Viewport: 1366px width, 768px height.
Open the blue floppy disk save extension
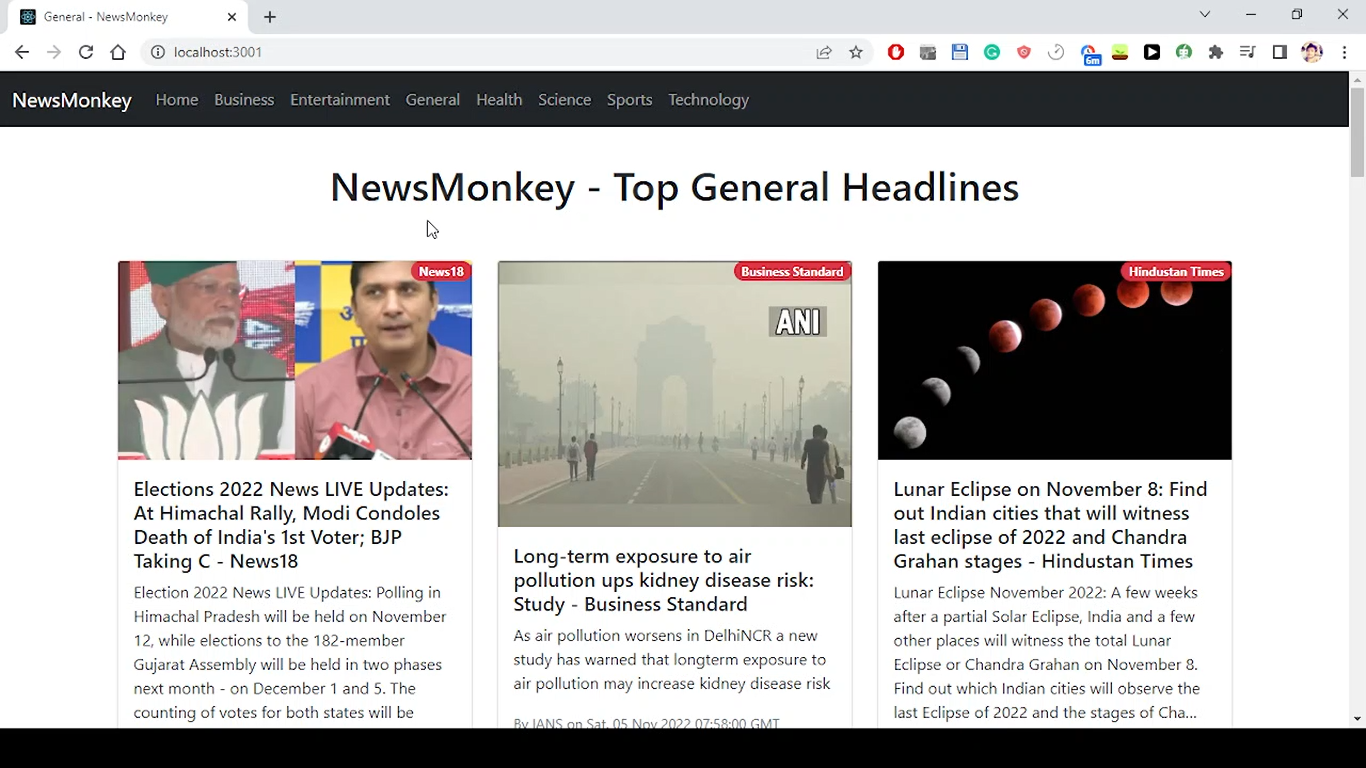point(960,52)
